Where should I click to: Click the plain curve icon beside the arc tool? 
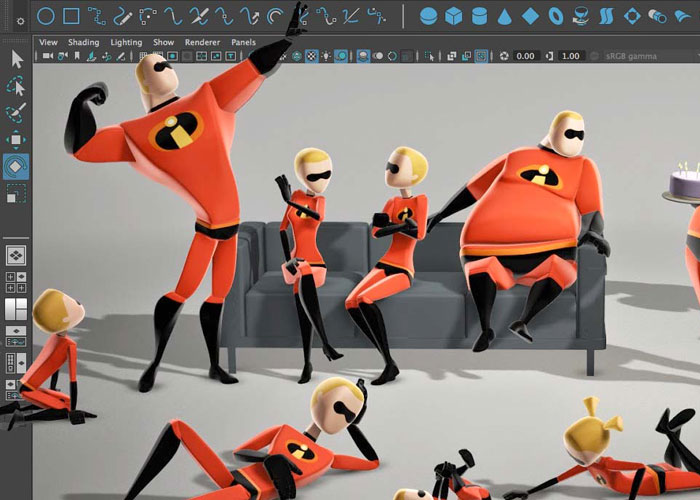pyautogui.click(x=173, y=16)
